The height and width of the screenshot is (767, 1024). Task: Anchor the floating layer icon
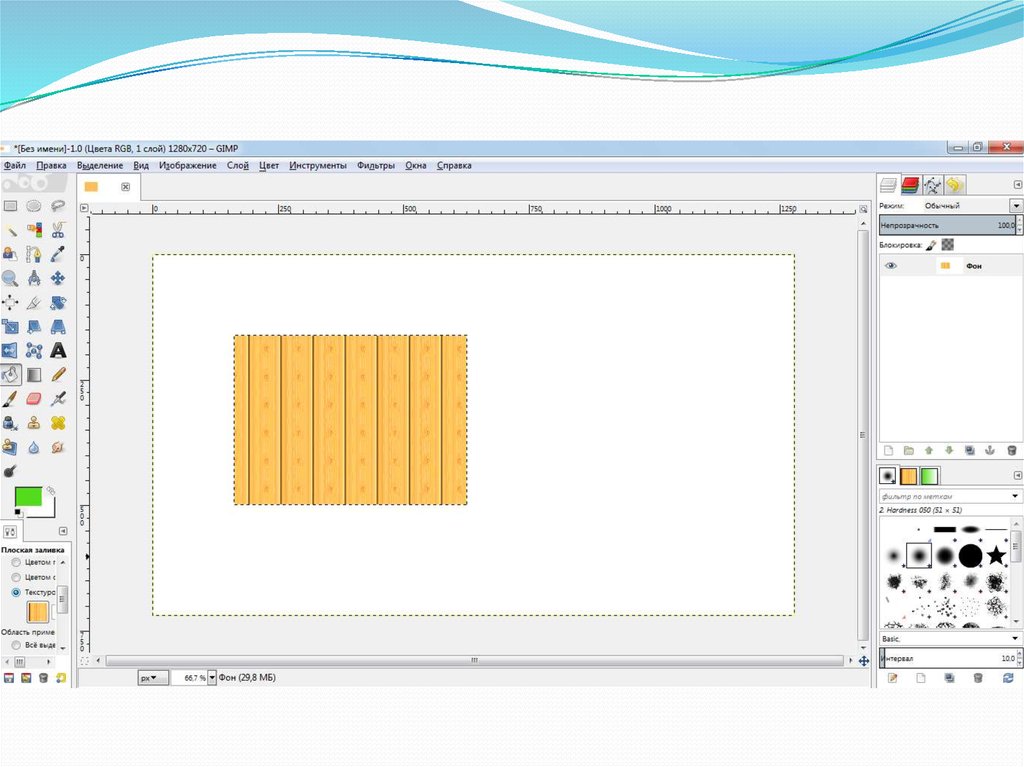tap(990, 451)
